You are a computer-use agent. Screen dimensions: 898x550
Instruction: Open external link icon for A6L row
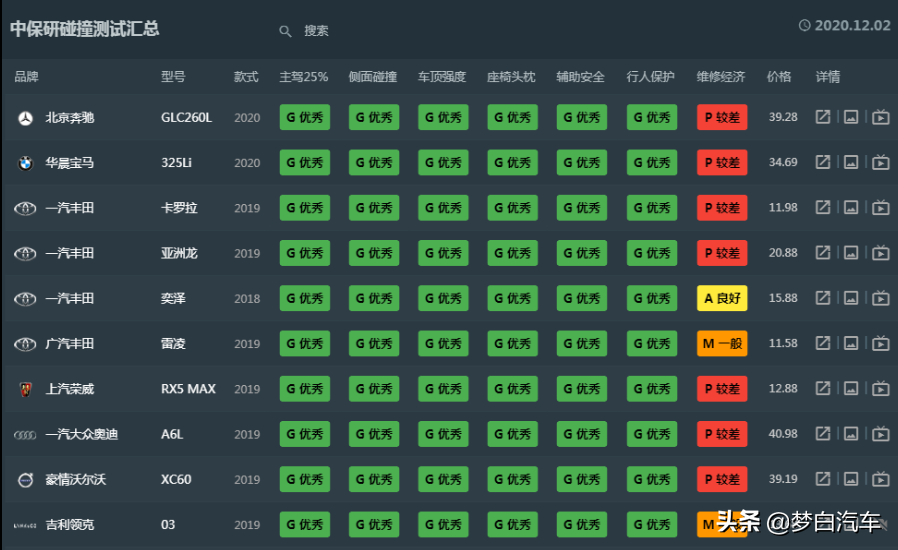(823, 434)
